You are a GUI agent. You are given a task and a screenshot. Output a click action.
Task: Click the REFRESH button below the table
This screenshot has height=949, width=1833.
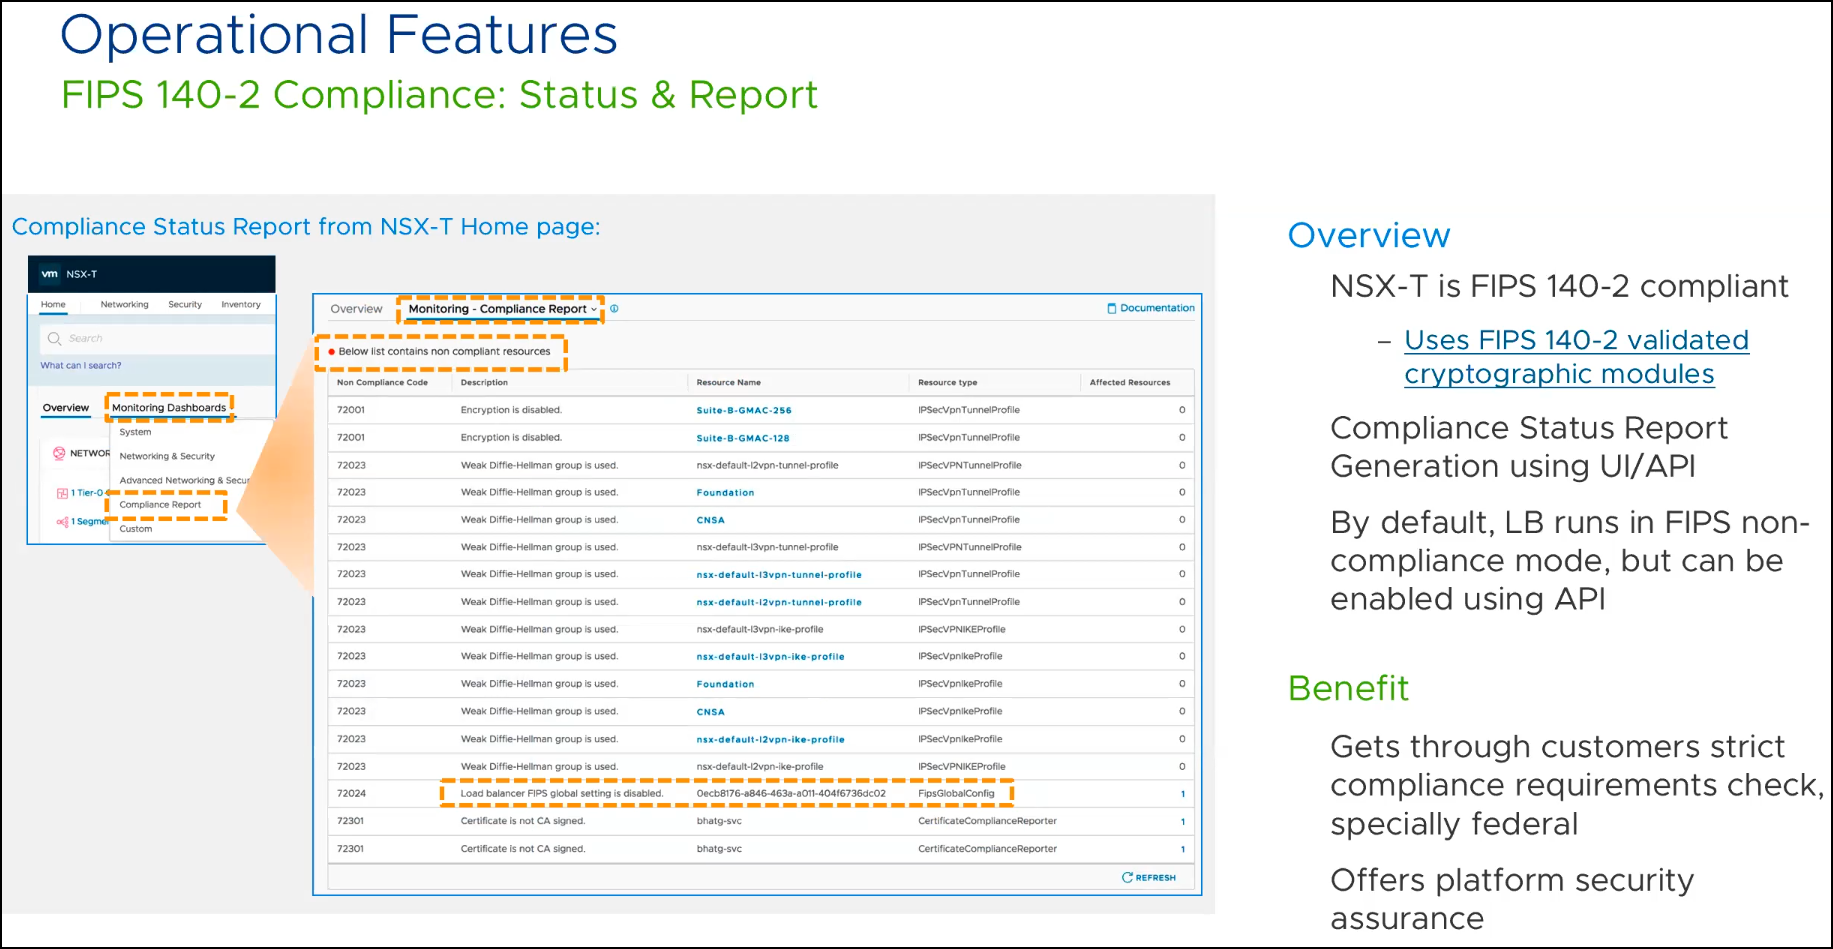pyautogui.click(x=1149, y=877)
